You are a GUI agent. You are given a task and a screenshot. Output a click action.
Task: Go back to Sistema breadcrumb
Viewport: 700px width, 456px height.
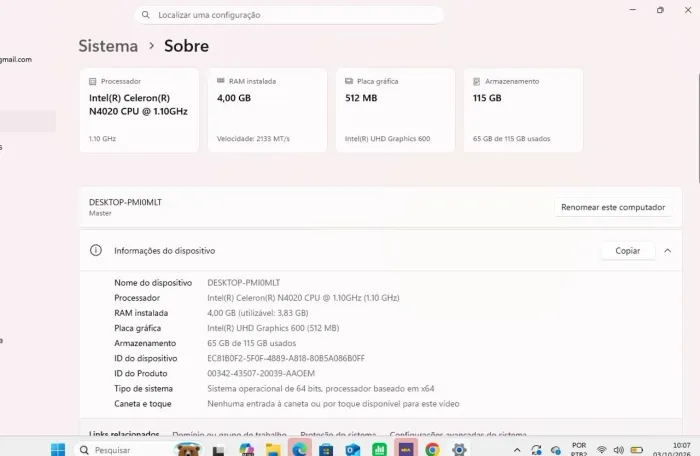[x=108, y=46]
